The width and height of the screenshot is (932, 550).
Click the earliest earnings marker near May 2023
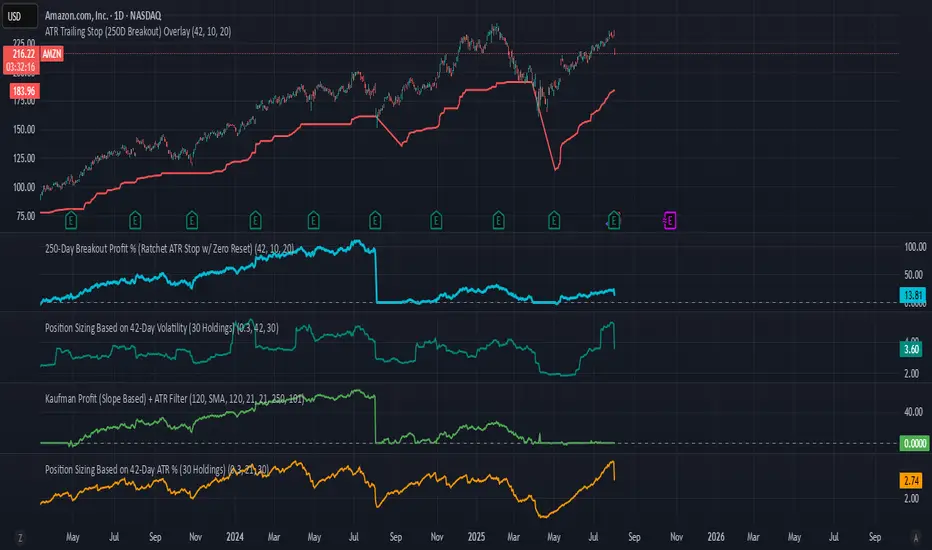(71, 221)
